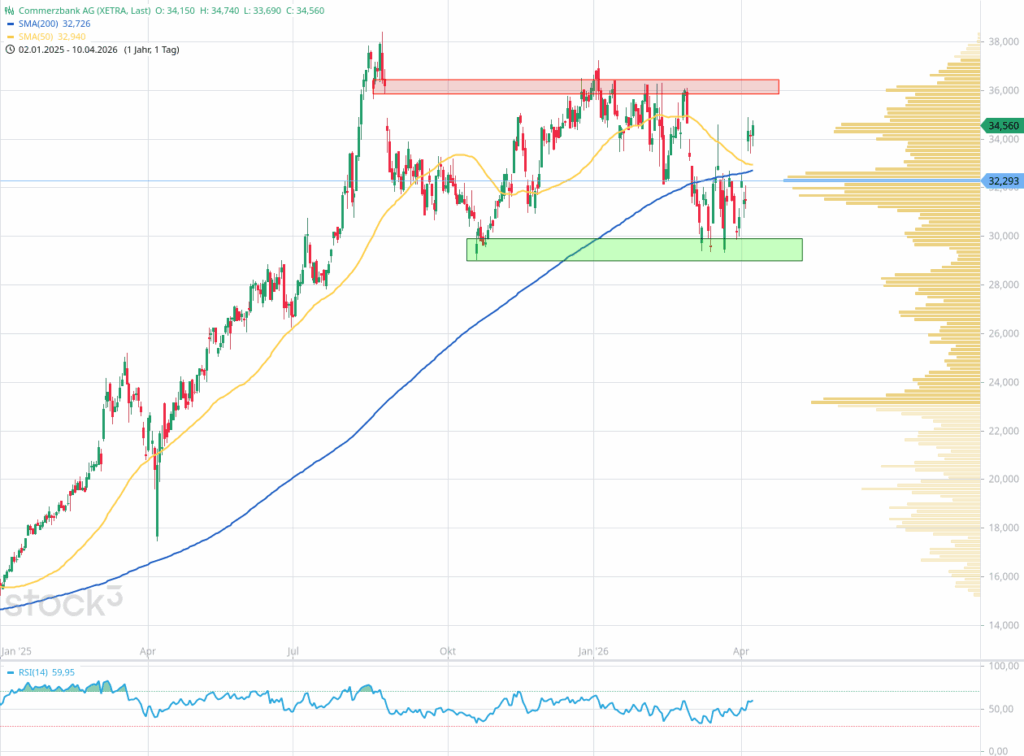1024x756 pixels.
Task: Click the yellow SMA(50) line marker icon
Action: 10,35
